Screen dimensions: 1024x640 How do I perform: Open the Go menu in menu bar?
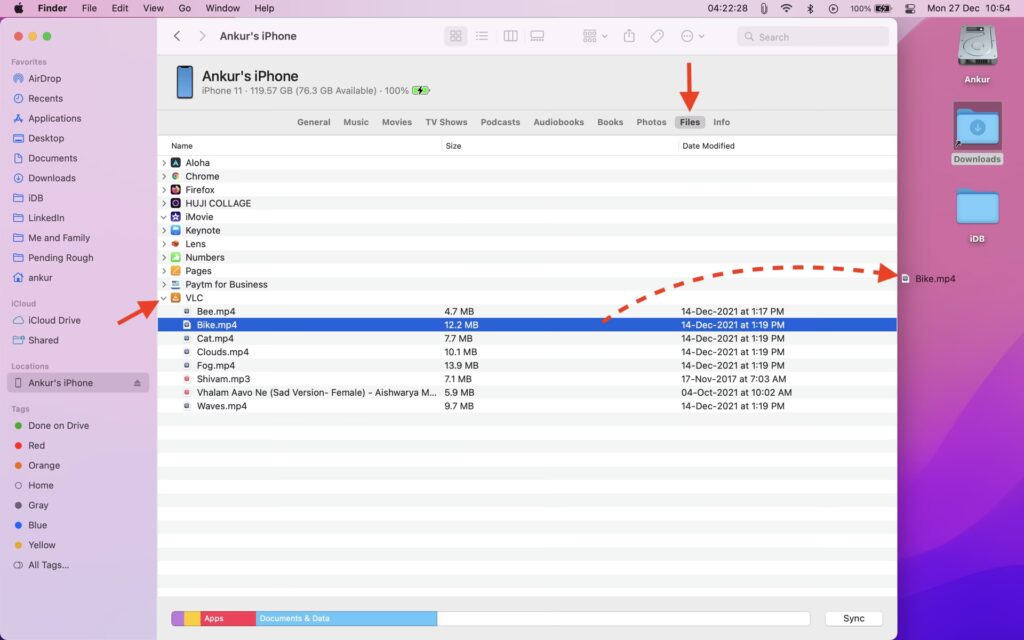tap(184, 8)
